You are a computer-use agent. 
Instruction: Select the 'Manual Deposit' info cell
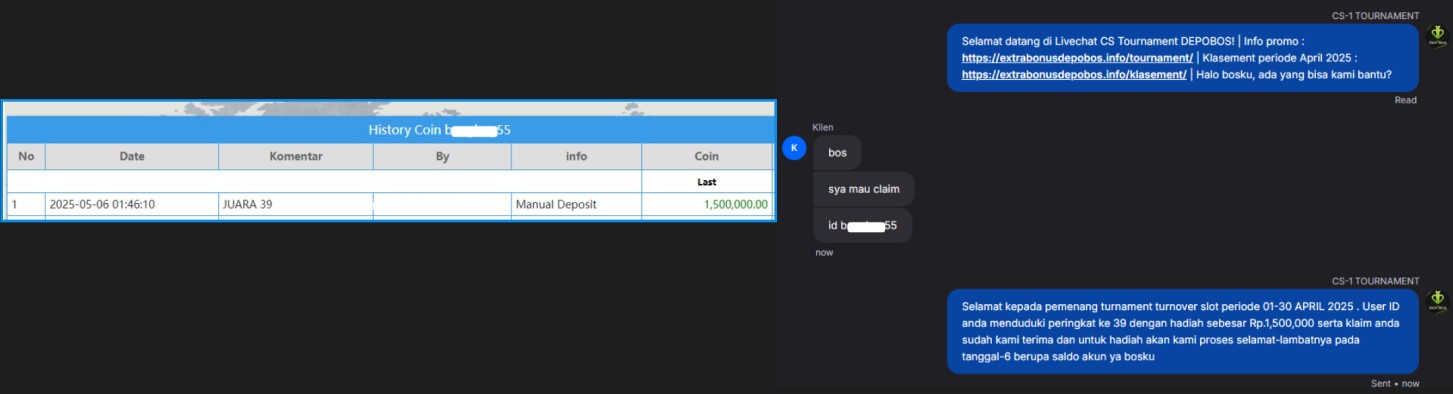(576, 204)
